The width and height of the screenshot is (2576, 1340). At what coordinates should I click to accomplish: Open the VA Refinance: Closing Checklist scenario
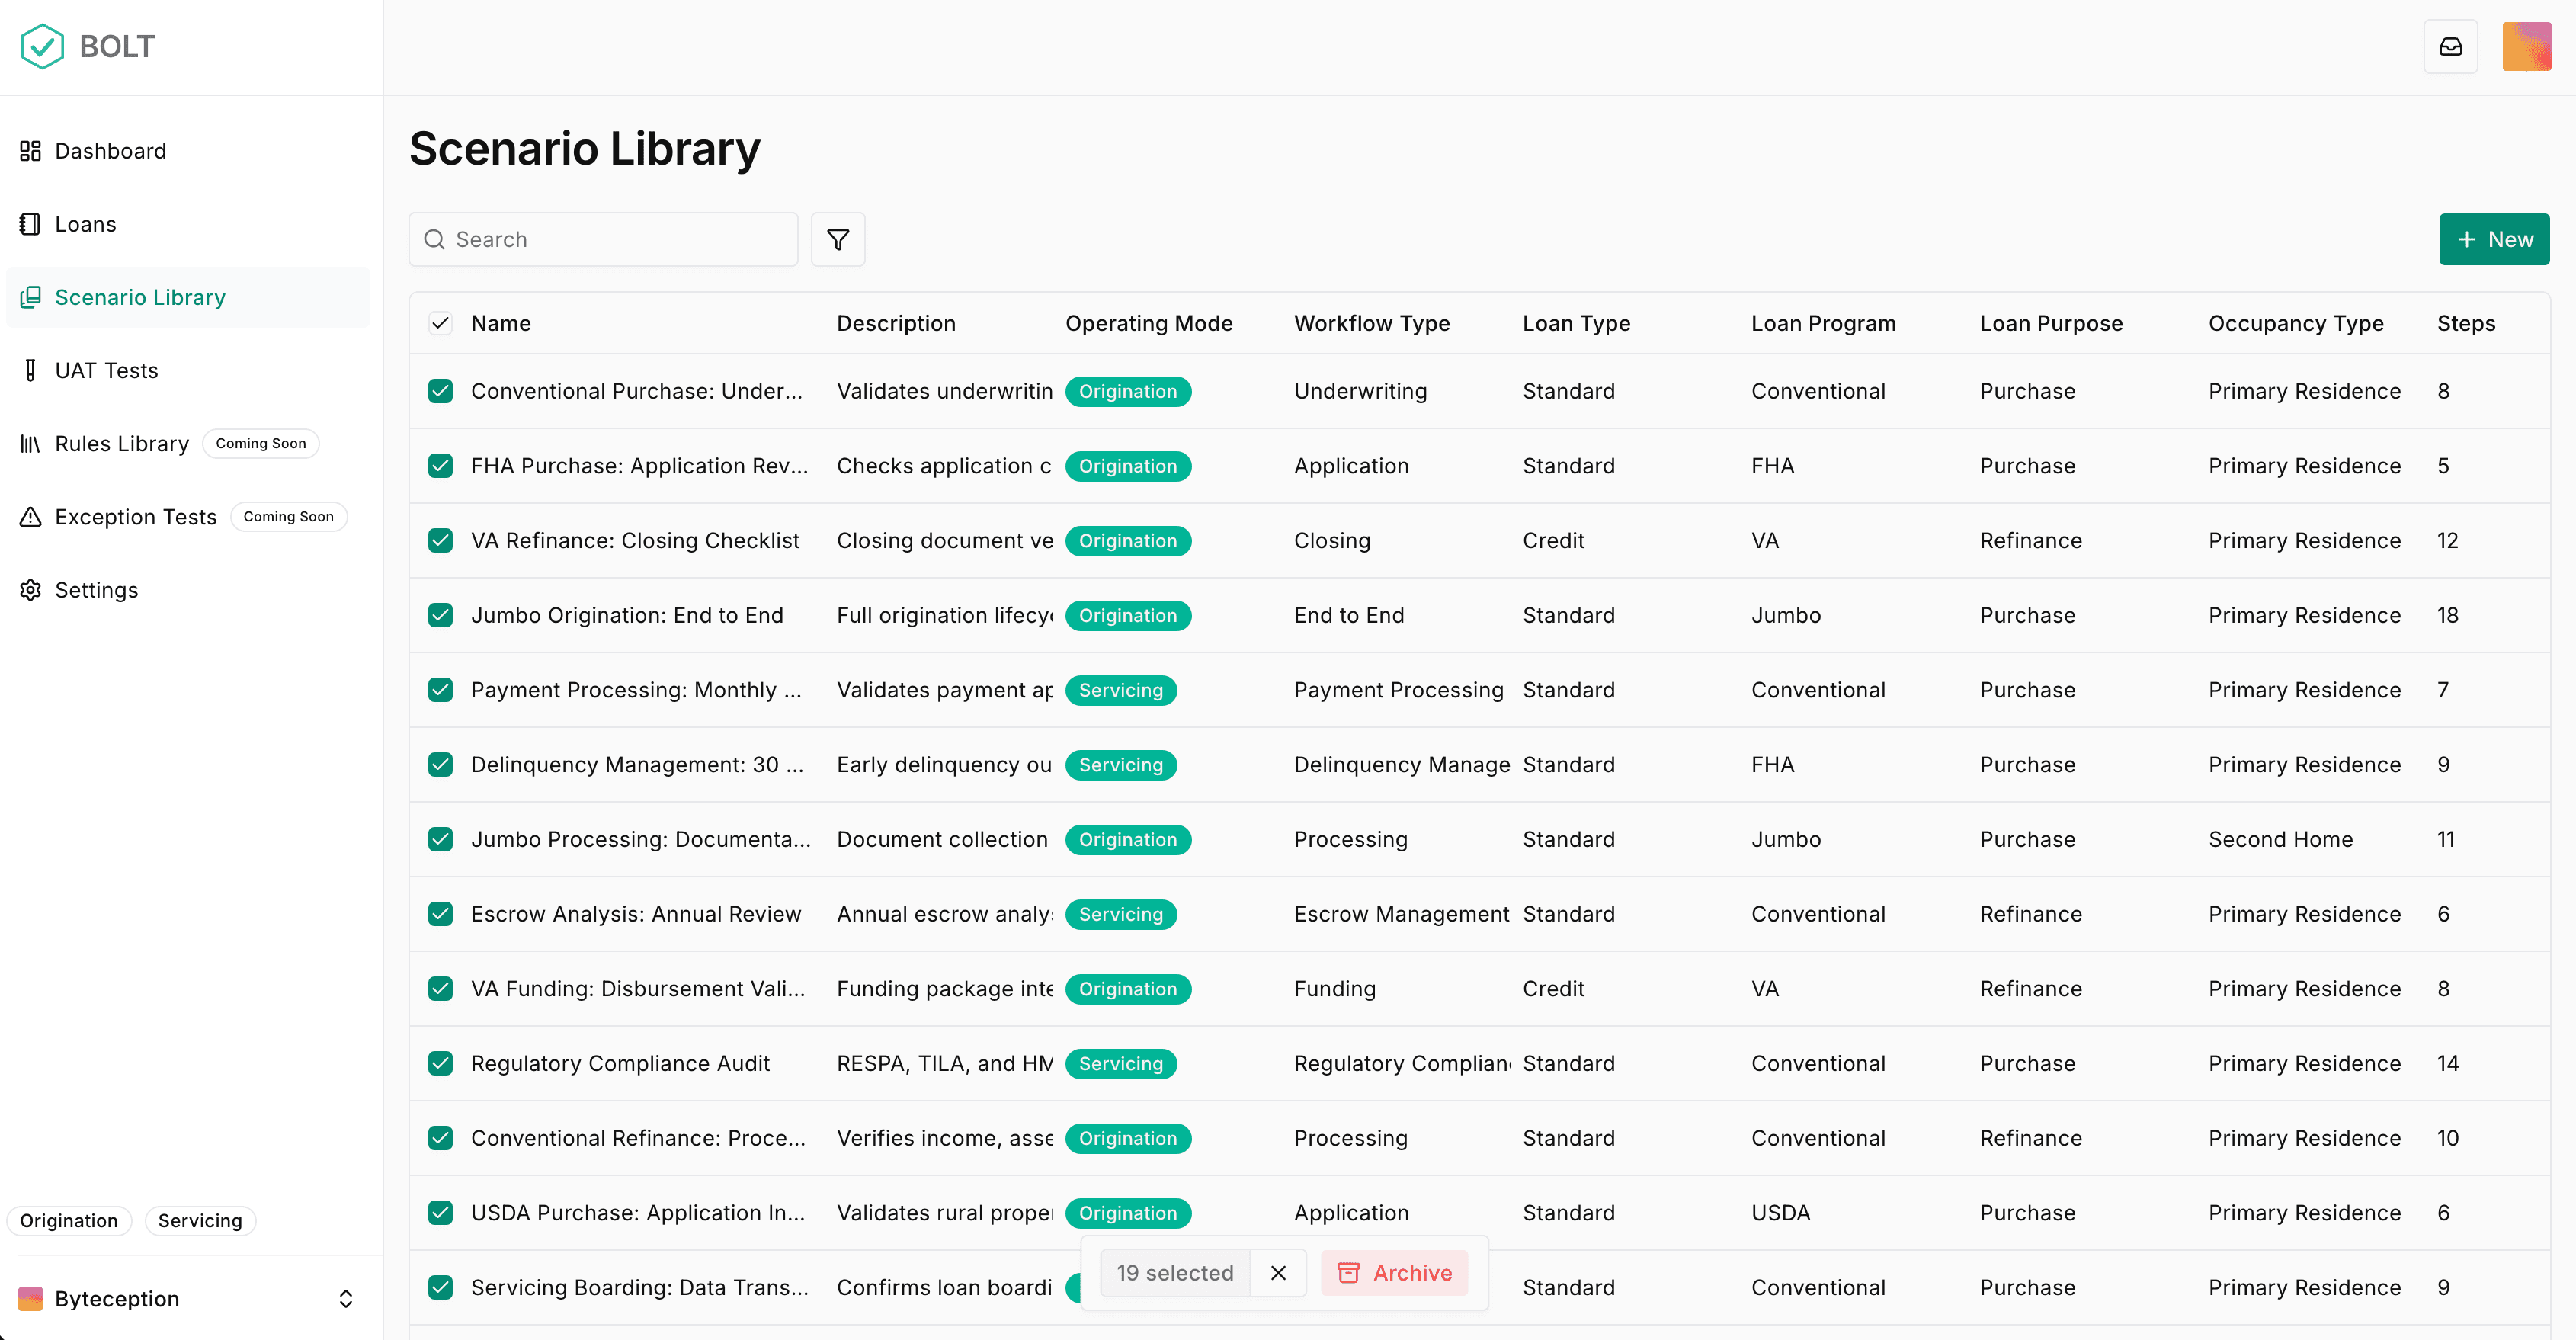click(x=635, y=540)
